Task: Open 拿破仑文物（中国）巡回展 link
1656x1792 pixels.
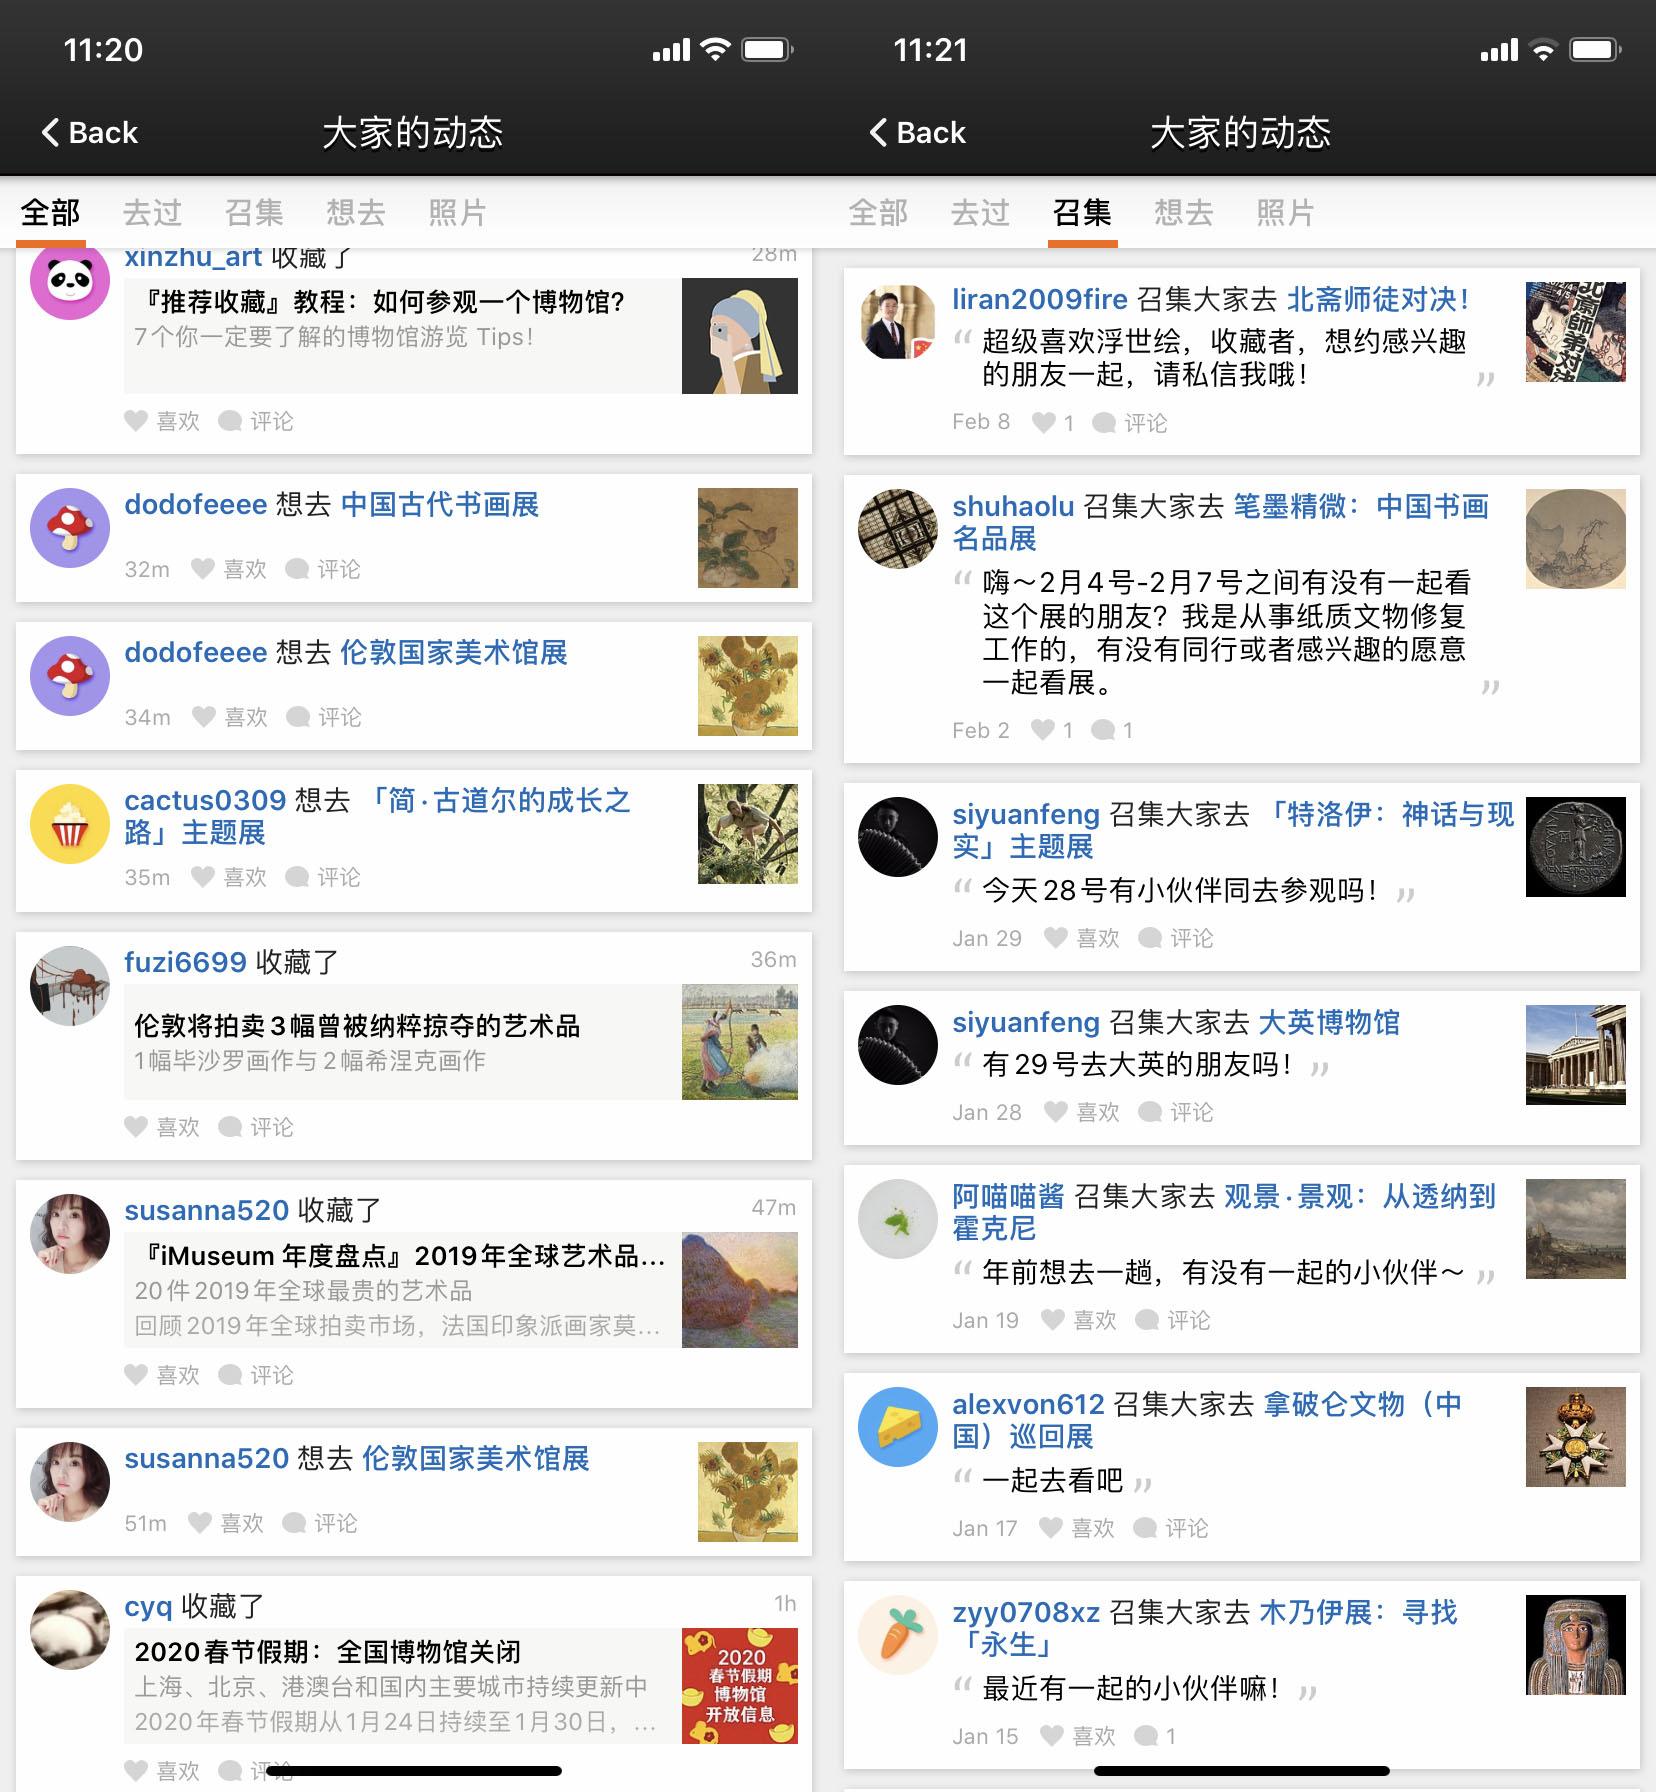Action: coord(1207,1420)
